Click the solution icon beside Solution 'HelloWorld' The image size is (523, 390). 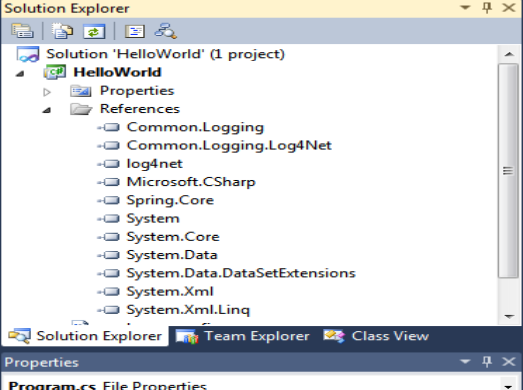coord(28,54)
